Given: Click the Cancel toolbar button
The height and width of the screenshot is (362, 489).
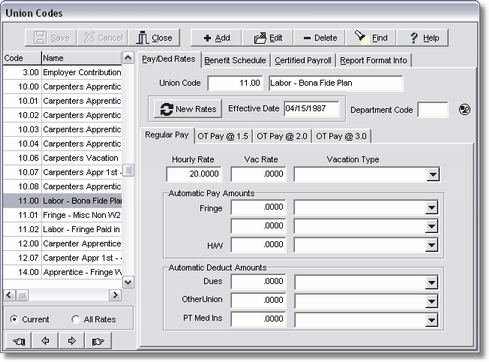Looking at the screenshot, I should coord(103,38).
